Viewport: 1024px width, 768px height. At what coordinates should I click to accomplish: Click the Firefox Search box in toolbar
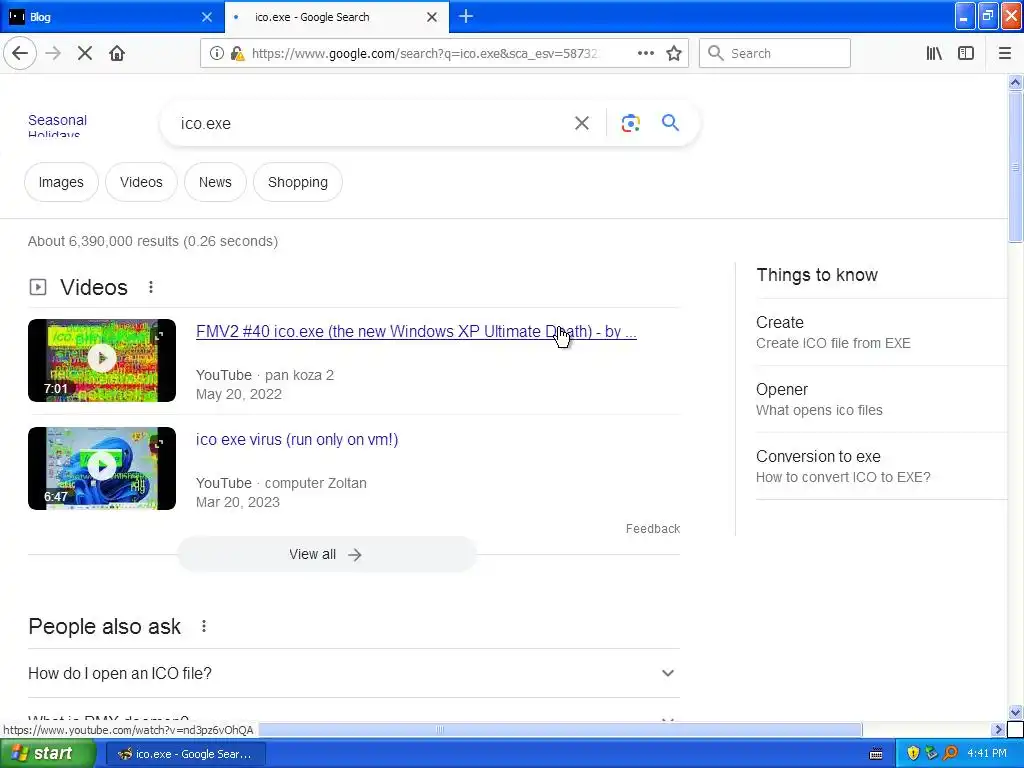coord(775,53)
